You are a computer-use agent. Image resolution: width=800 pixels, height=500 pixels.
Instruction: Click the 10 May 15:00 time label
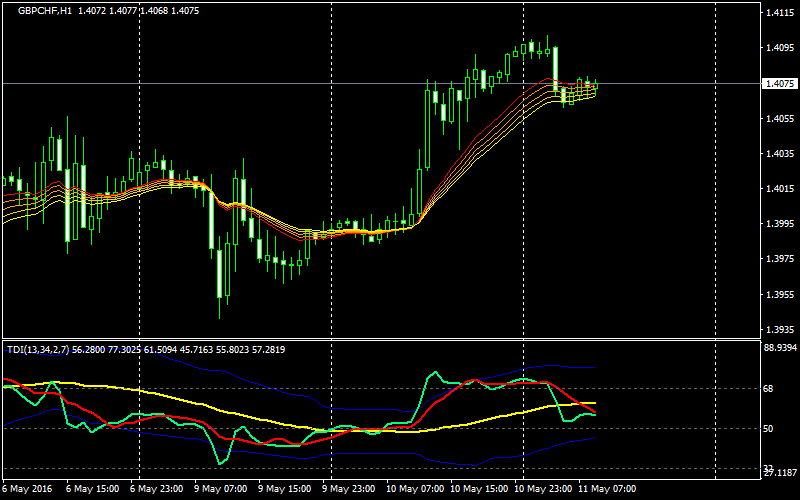480,489
